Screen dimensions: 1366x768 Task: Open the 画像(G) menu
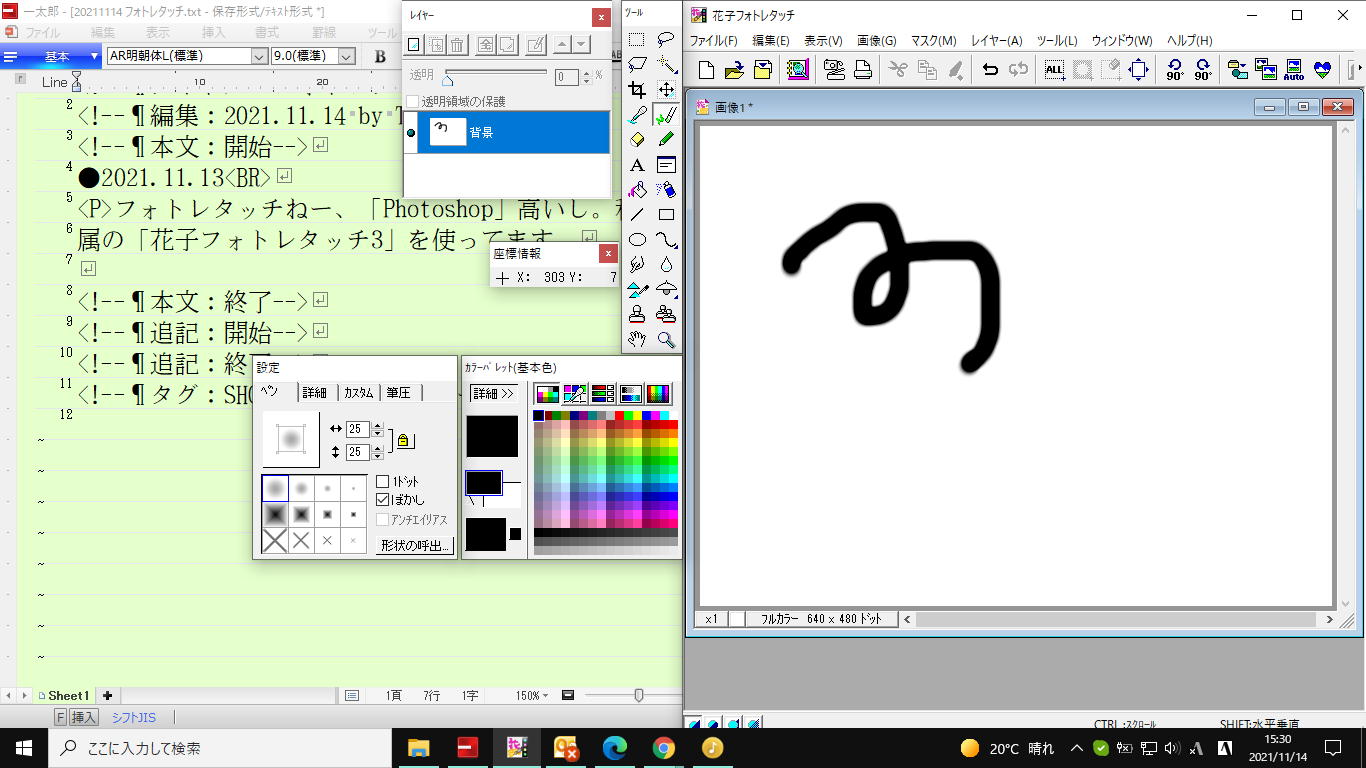(876, 41)
